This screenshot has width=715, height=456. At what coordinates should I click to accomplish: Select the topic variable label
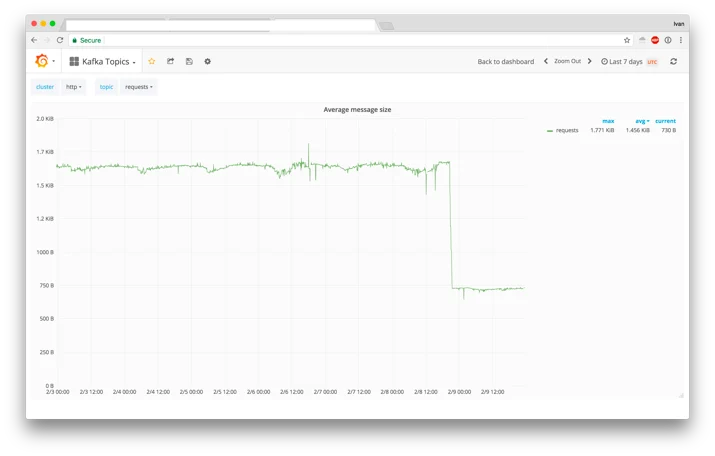point(106,87)
